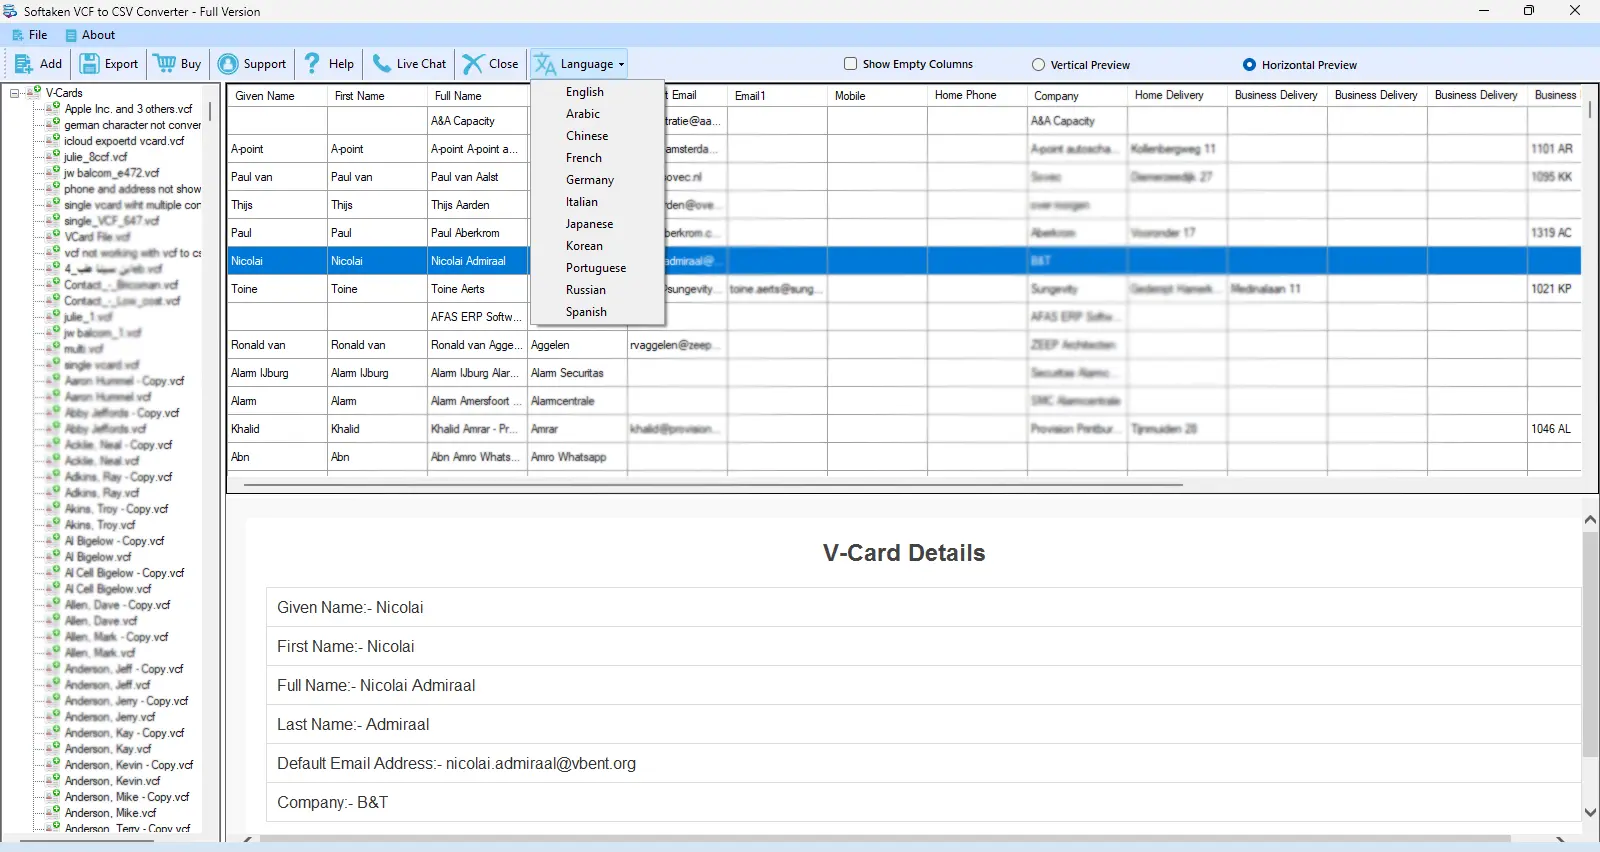1600x852 pixels.
Task: Choose Arabic from the language list
Action: tap(583, 114)
